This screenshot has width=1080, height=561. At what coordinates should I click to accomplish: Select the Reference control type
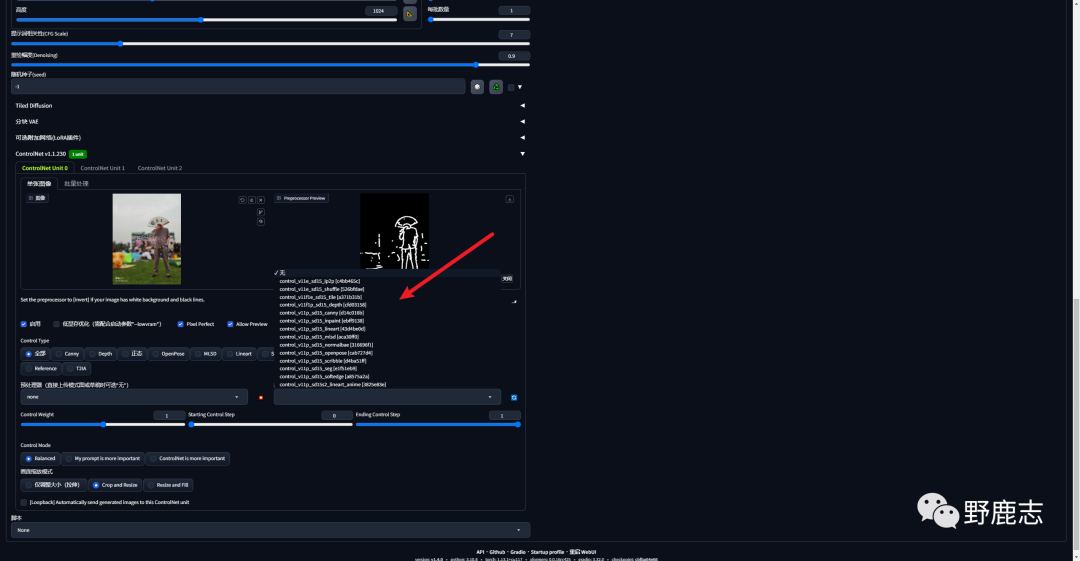[x=41, y=369]
